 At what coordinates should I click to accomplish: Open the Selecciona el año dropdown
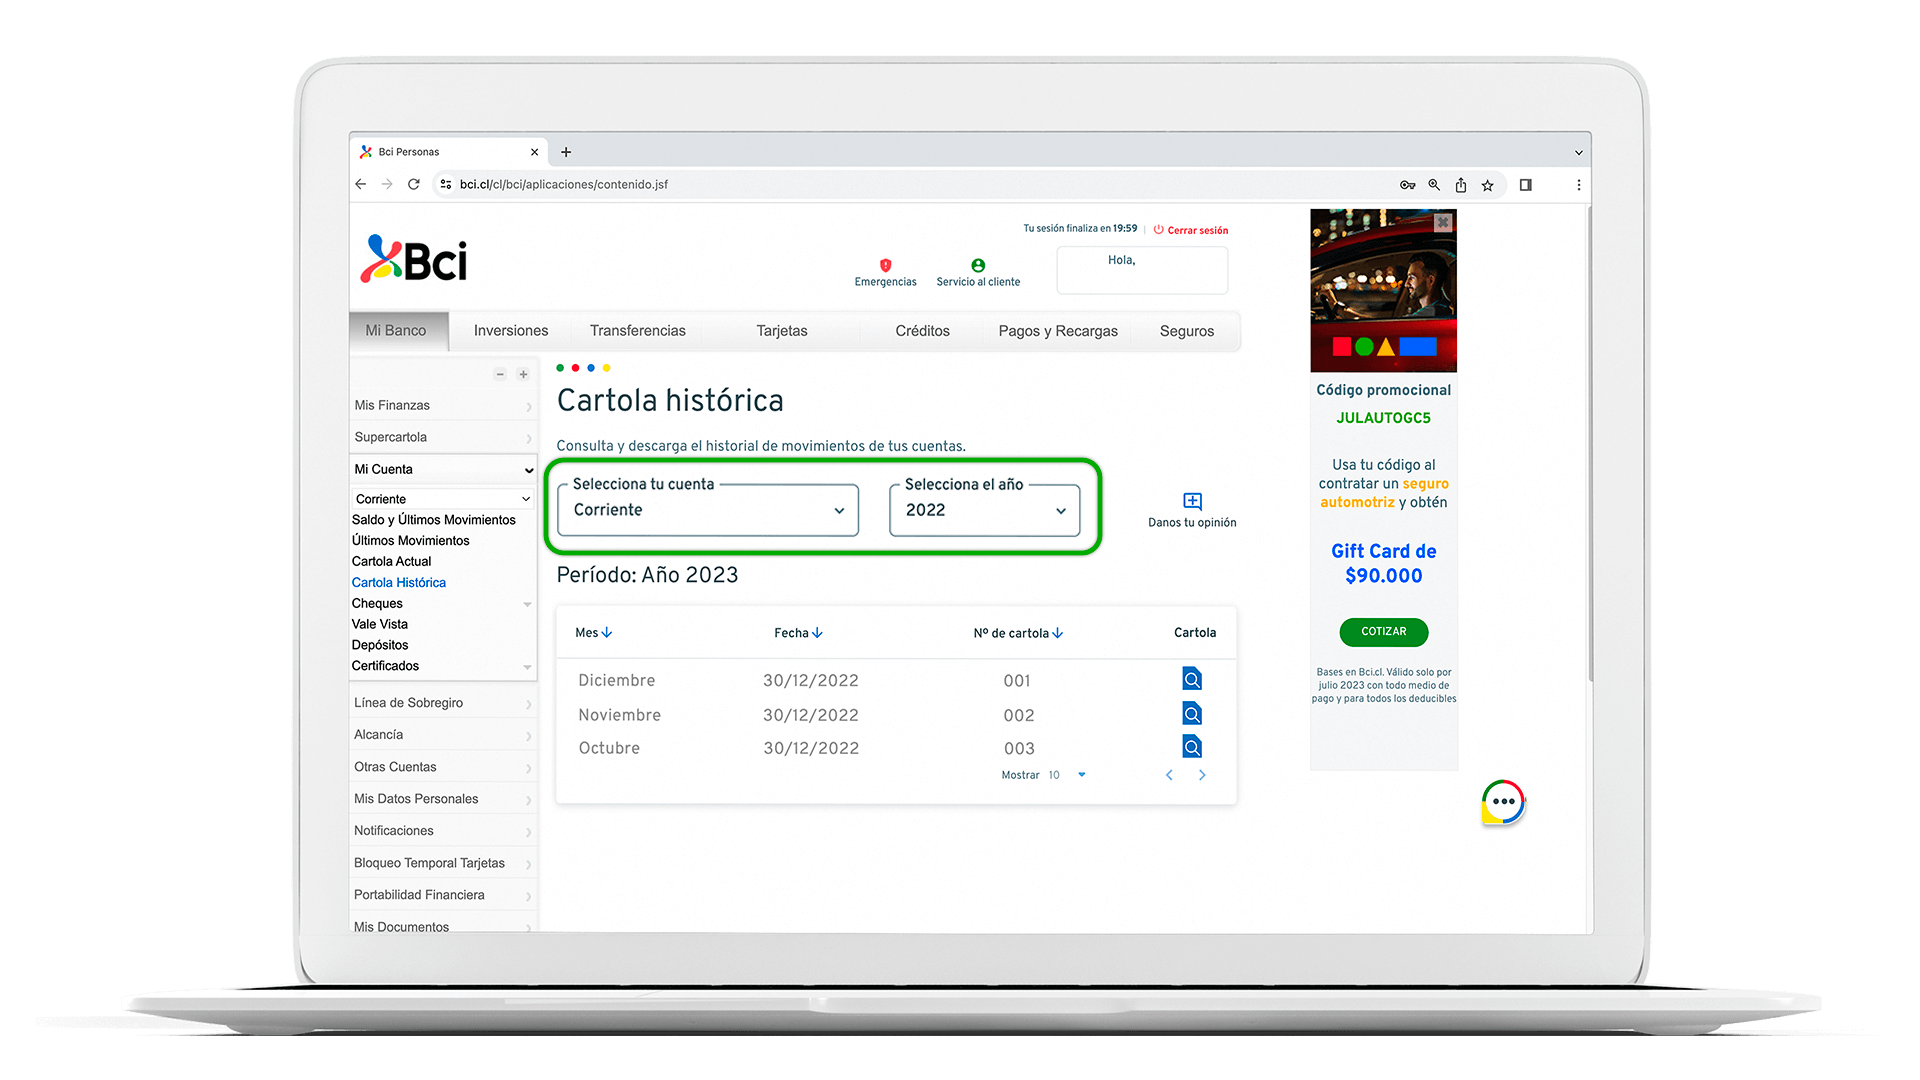pyautogui.click(x=984, y=510)
